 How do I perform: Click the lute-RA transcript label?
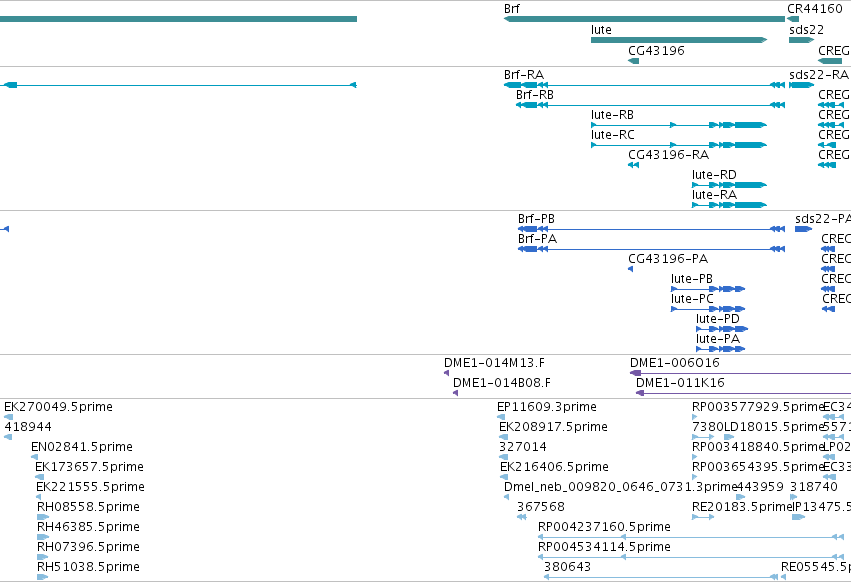click(714, 194)
